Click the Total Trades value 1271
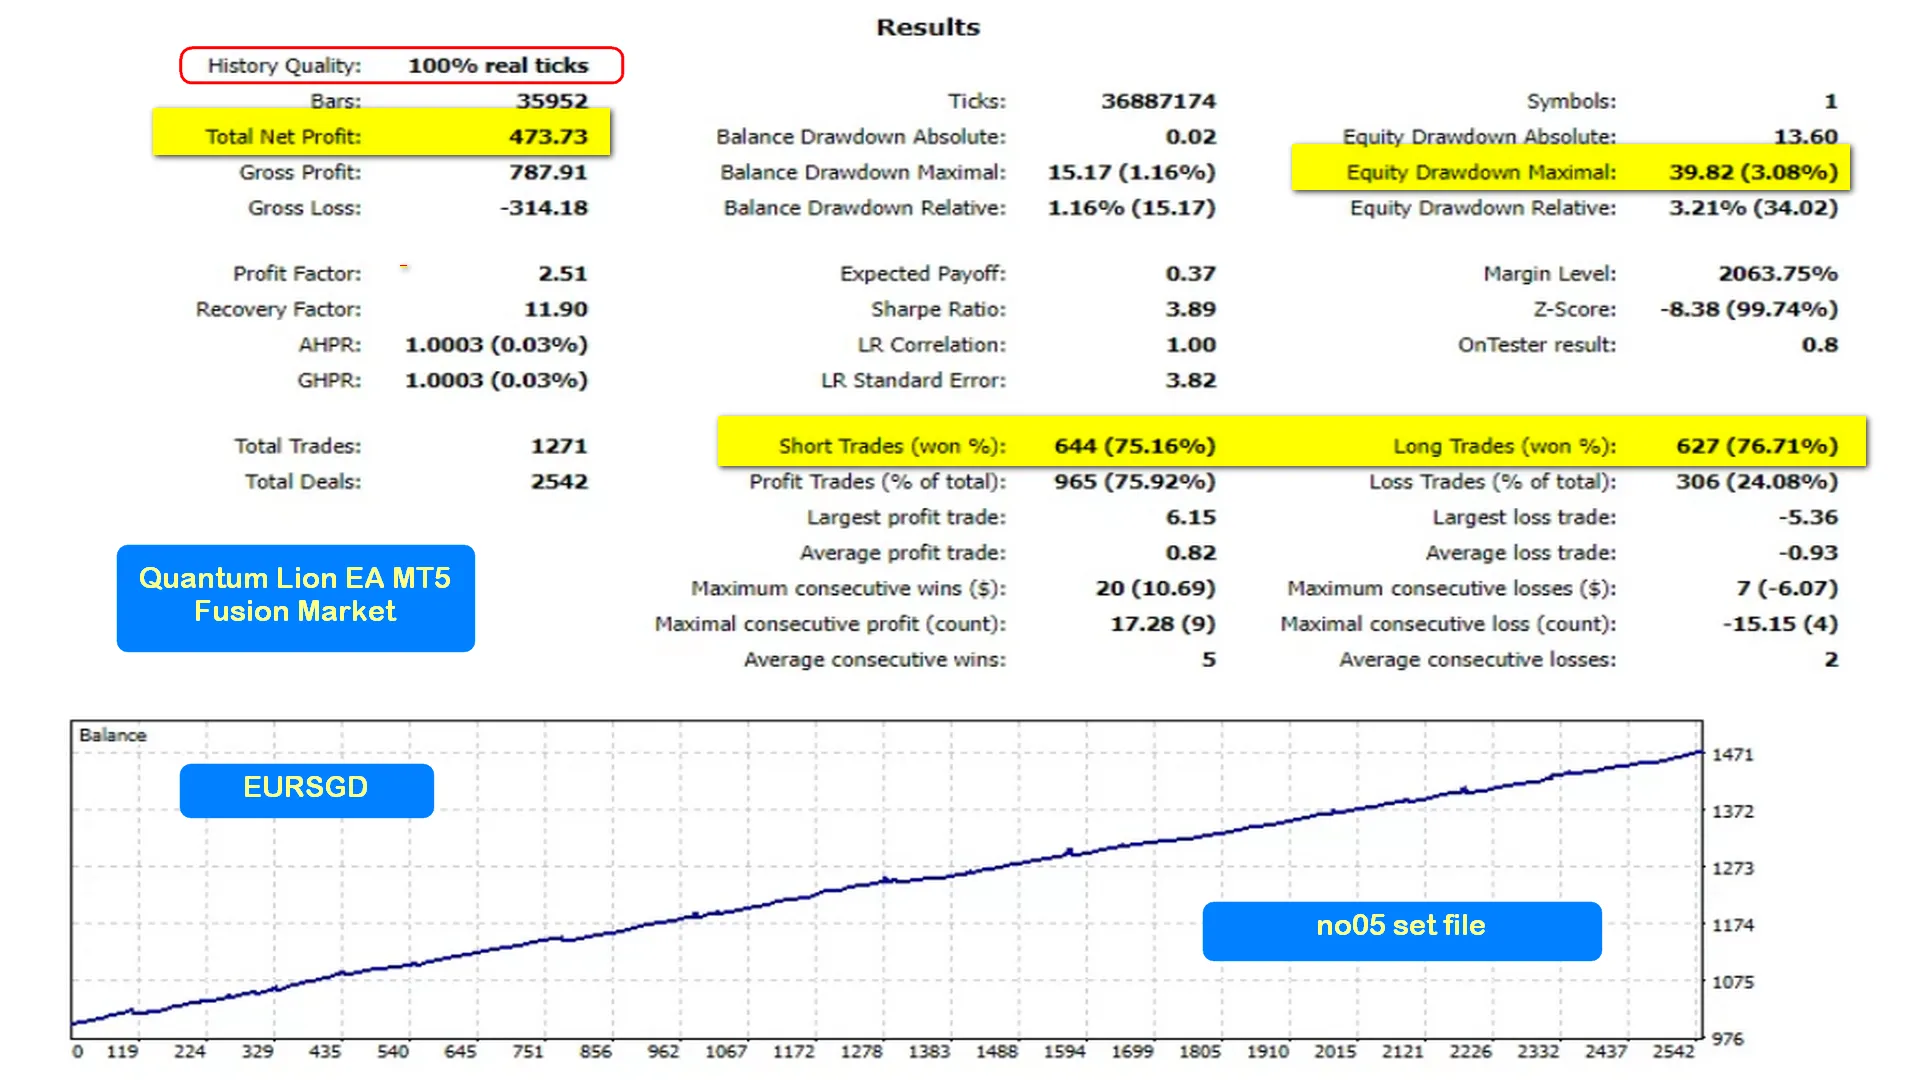Viewport: 1920px width, 1080px height. tap(558, 446)
